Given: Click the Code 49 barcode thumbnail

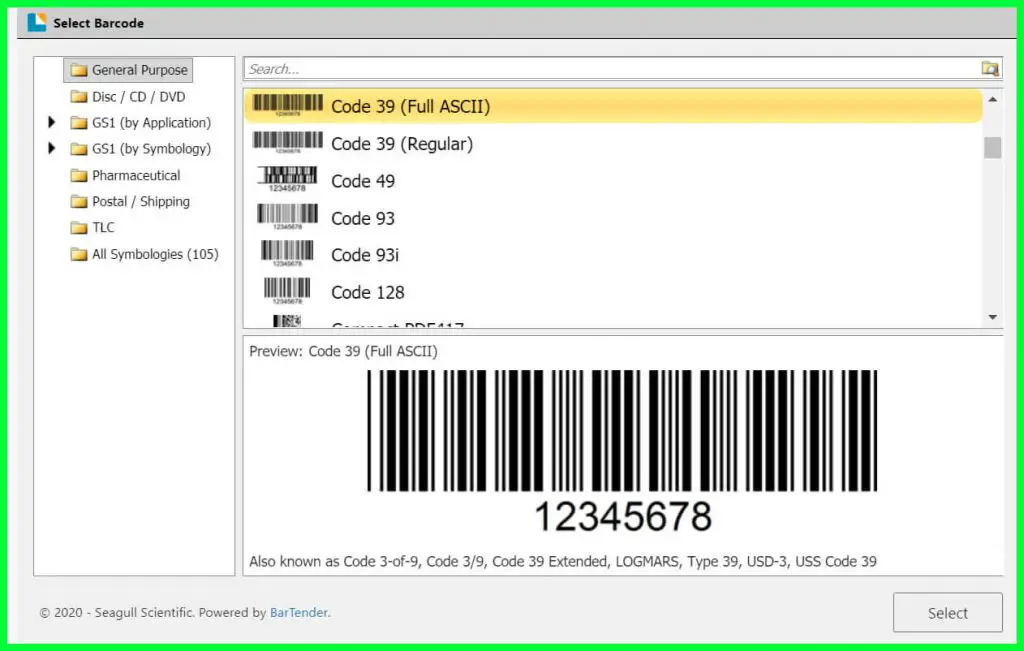Looking at the screenshot, I should pos(286,179).
